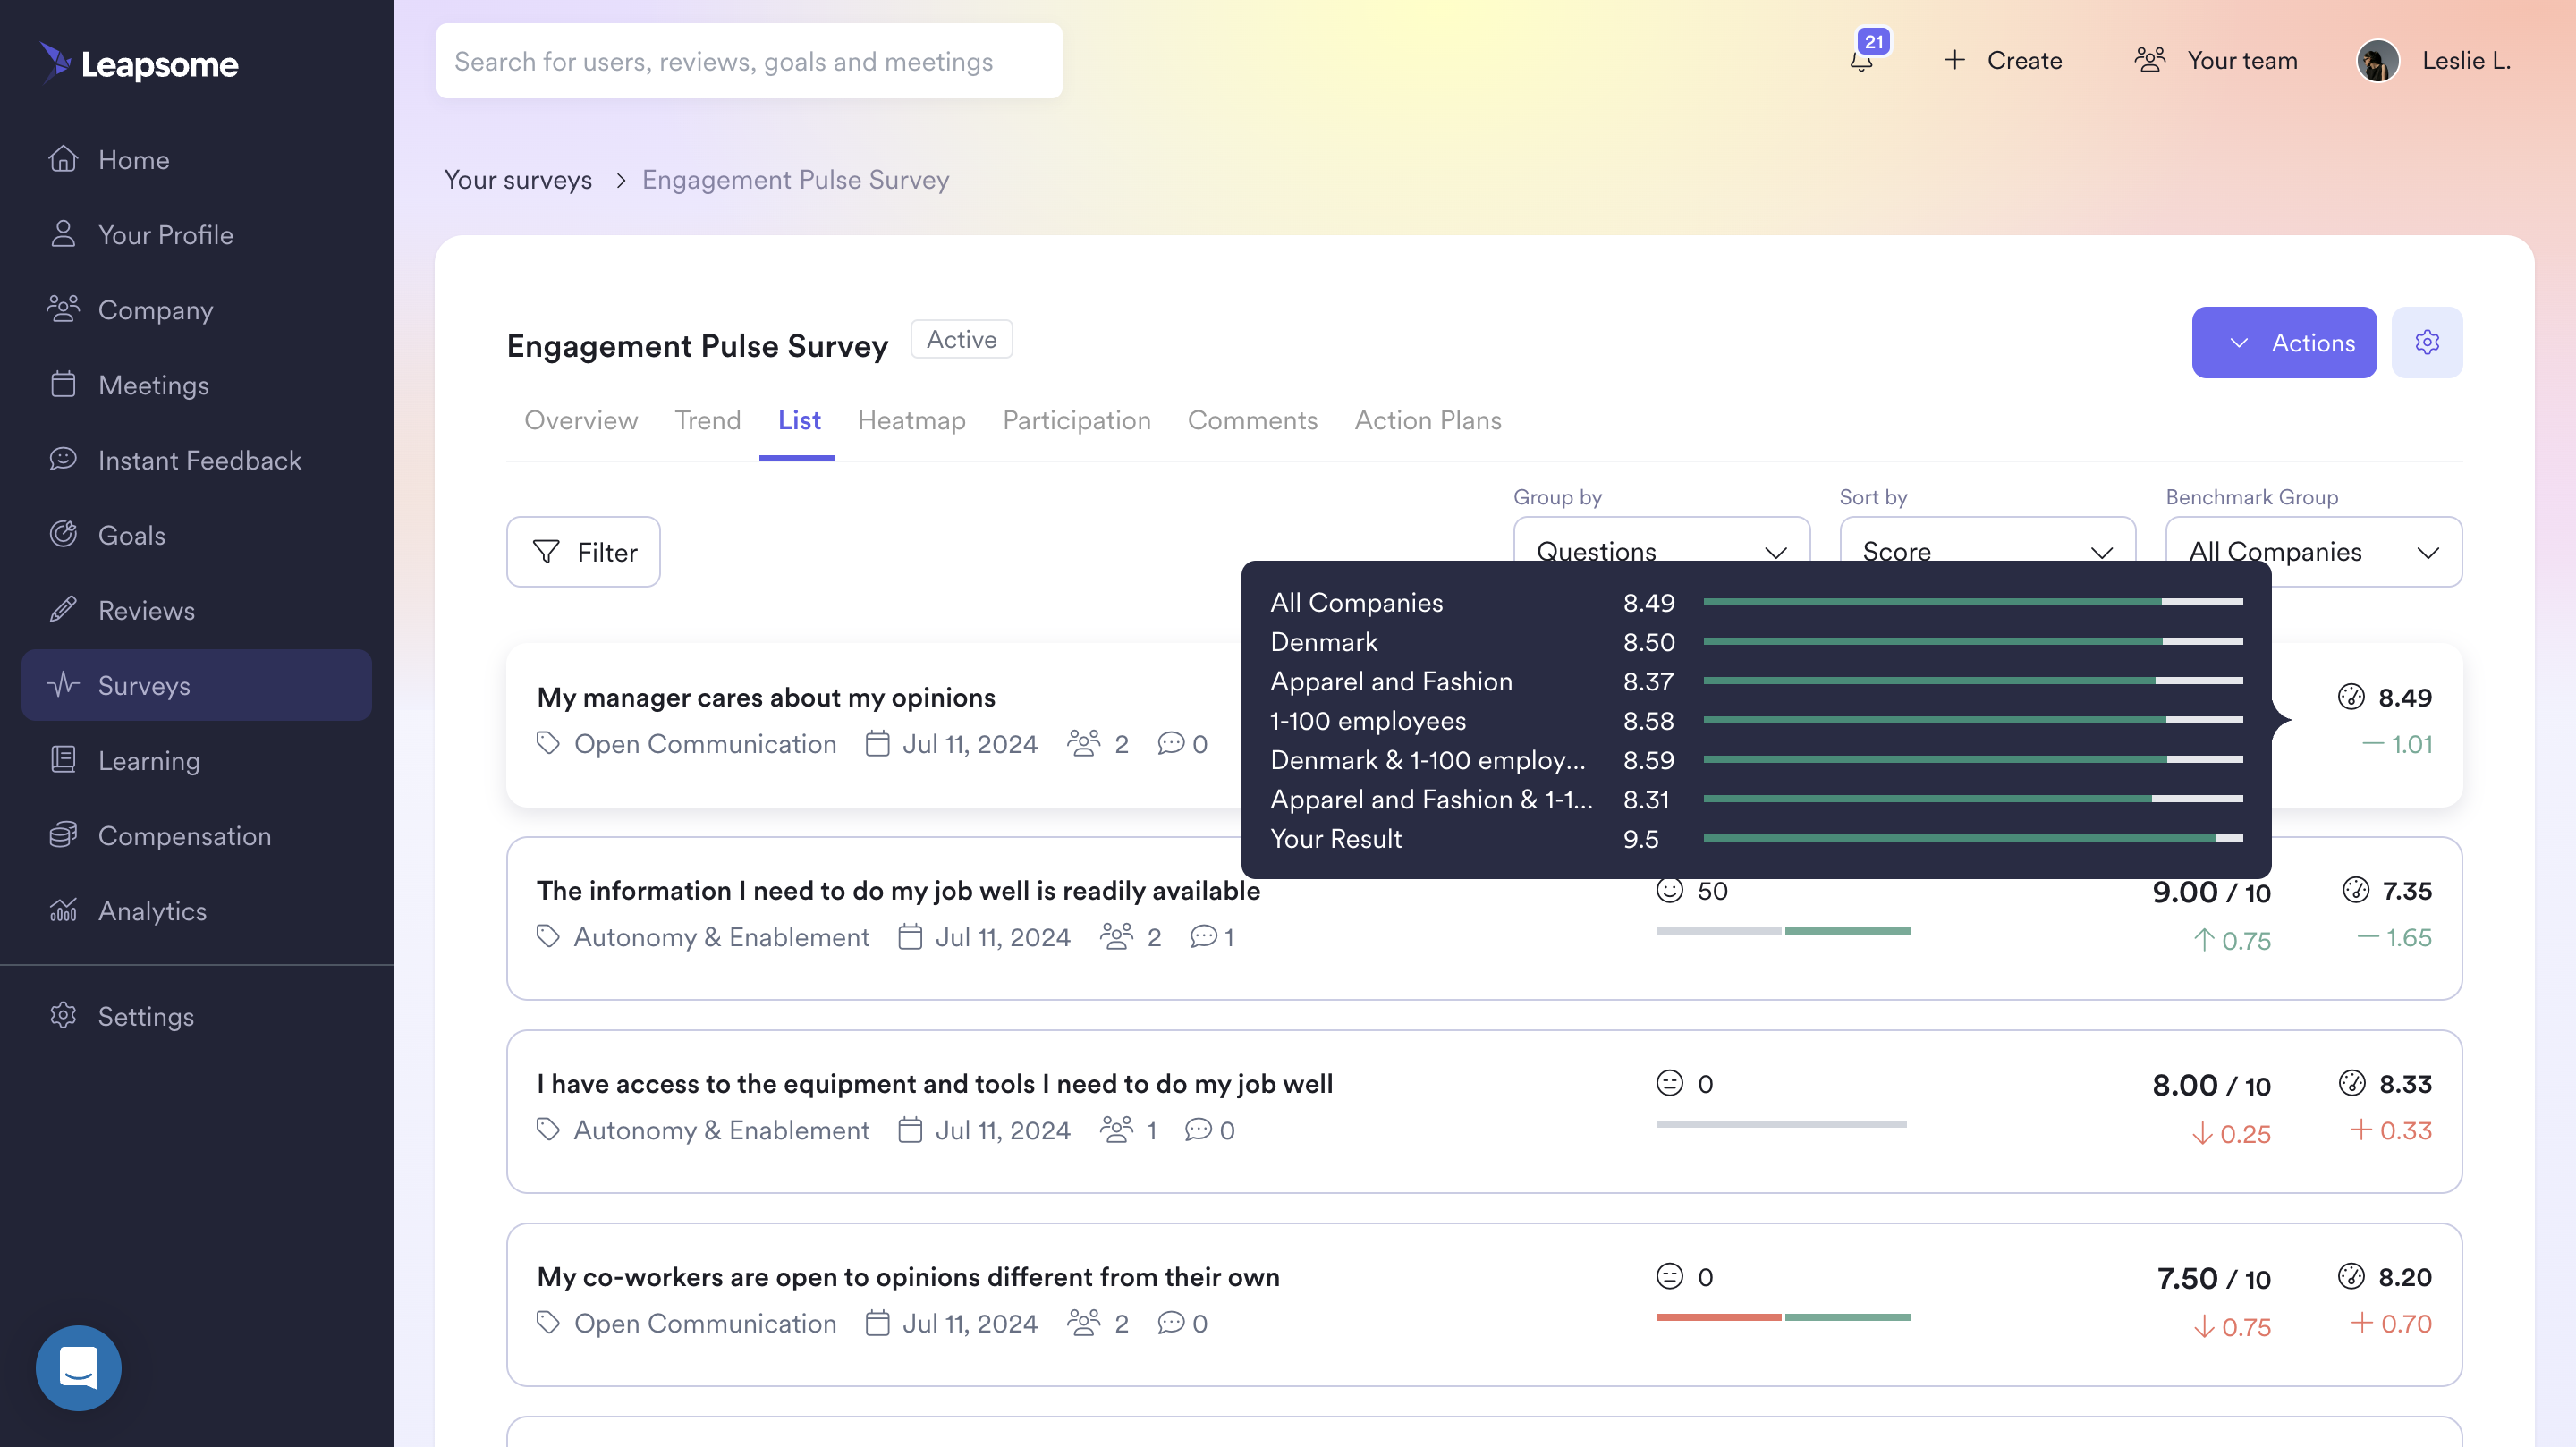Click score distribution bar on equipment question

pyautogui.click(x=1781, y=1123)
